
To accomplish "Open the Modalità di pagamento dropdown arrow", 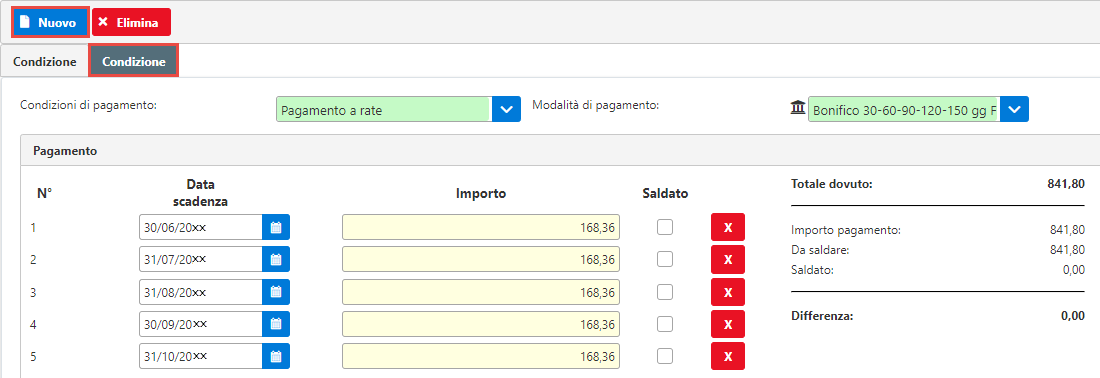I will tap(1014, 109).
